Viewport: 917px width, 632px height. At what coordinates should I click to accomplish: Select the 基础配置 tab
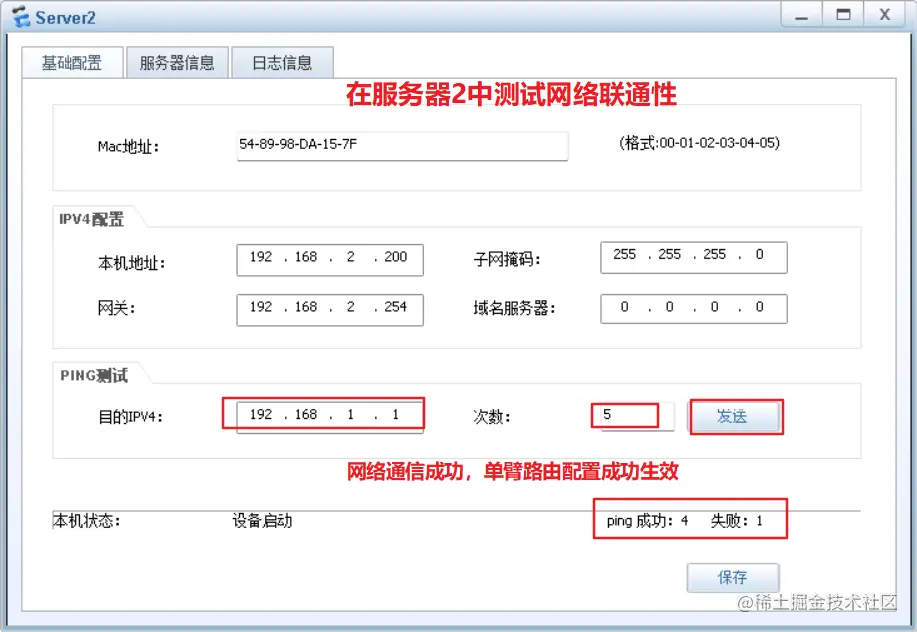[72, 62]
